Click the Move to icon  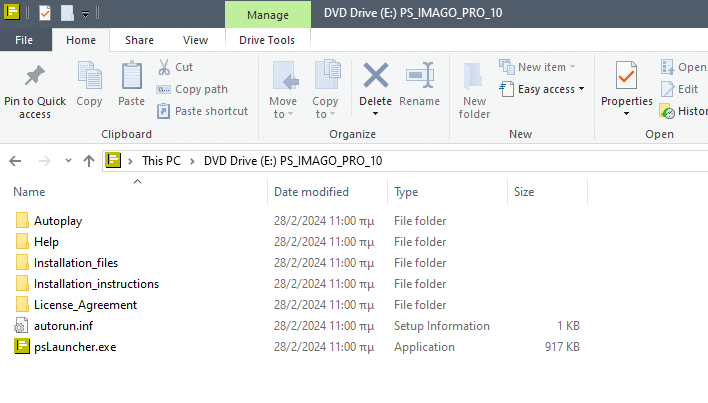click(x=285, y=75)
